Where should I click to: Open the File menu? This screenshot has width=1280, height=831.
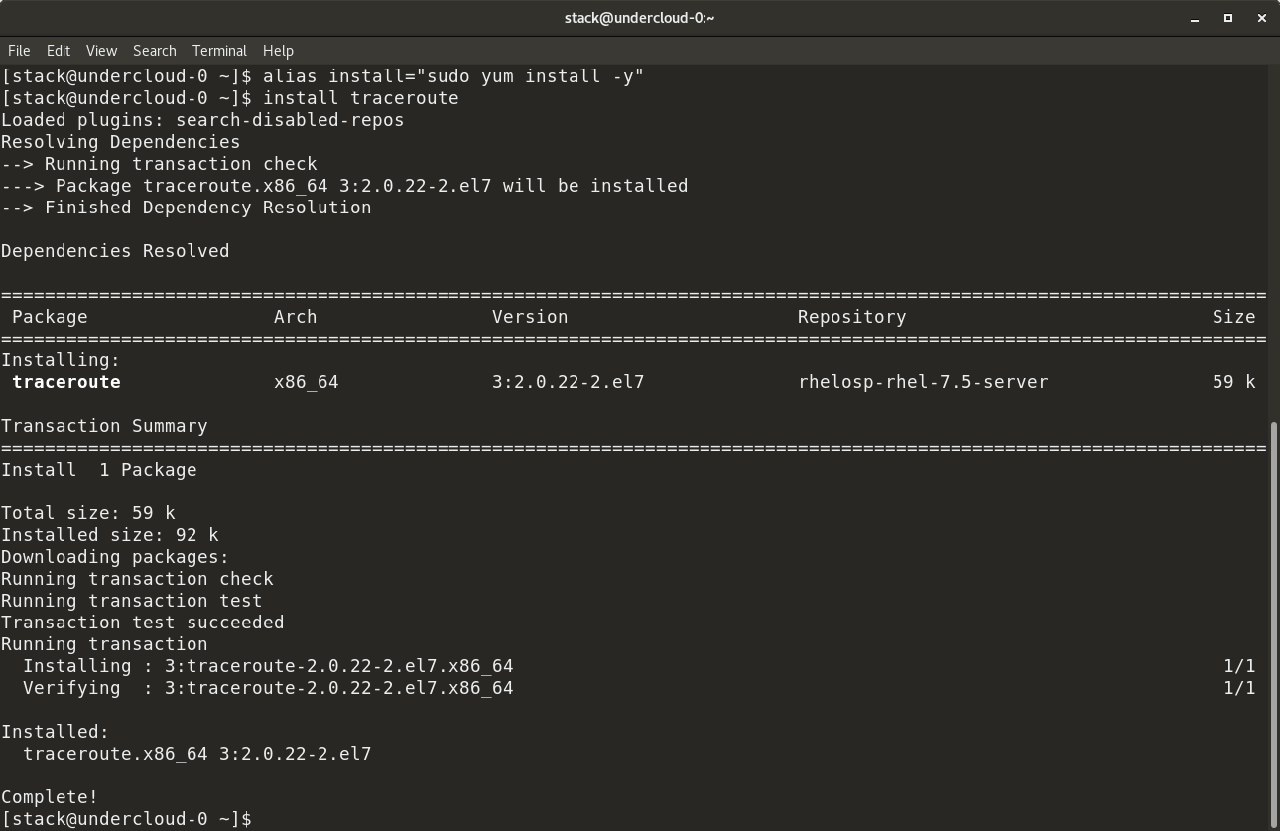[x=18, y=50]
